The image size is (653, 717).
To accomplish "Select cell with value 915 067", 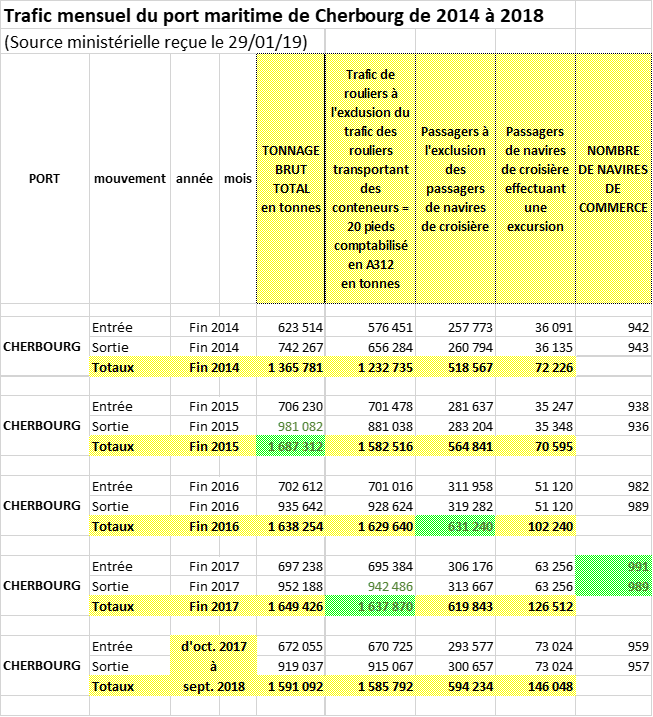I will (x=370, y=666).
